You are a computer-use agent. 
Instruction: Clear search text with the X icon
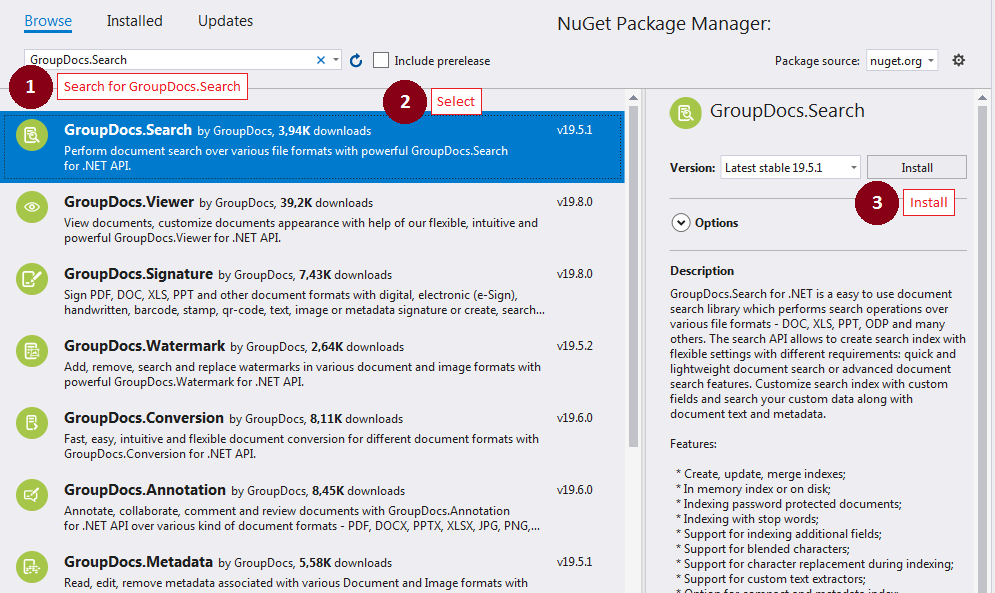coord(321,60)
